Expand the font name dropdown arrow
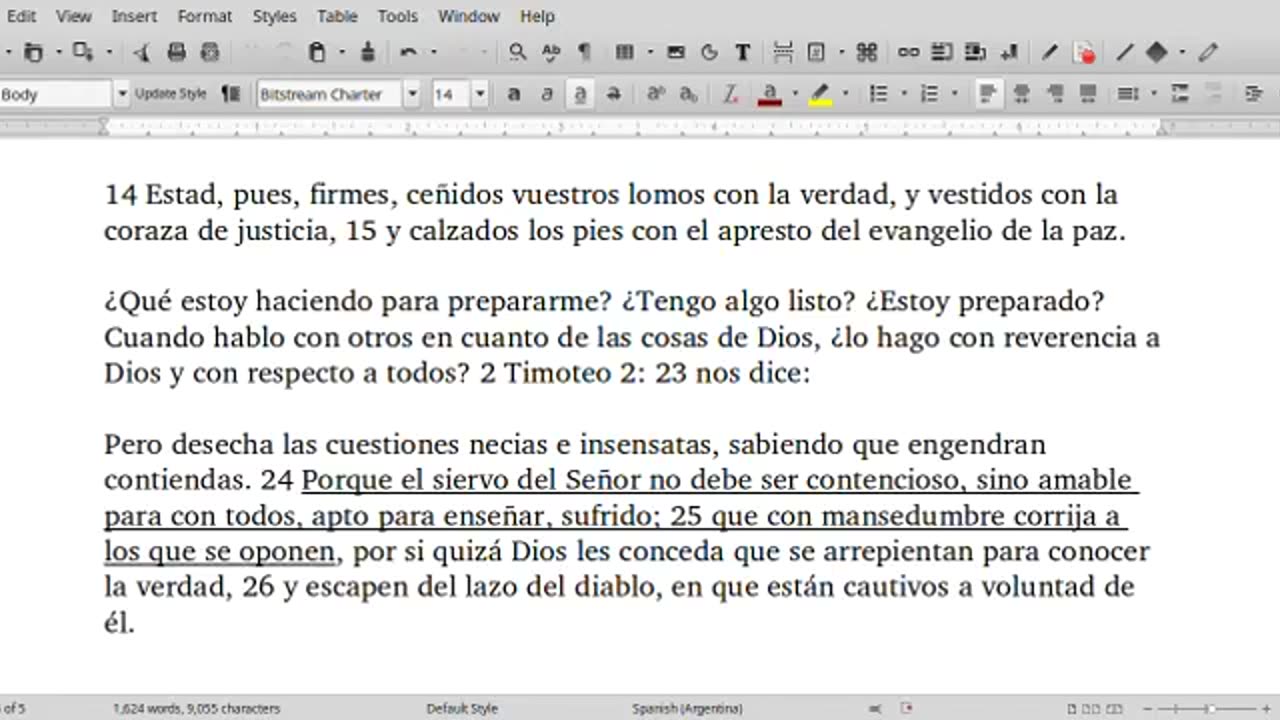 [x=412, y=94]
